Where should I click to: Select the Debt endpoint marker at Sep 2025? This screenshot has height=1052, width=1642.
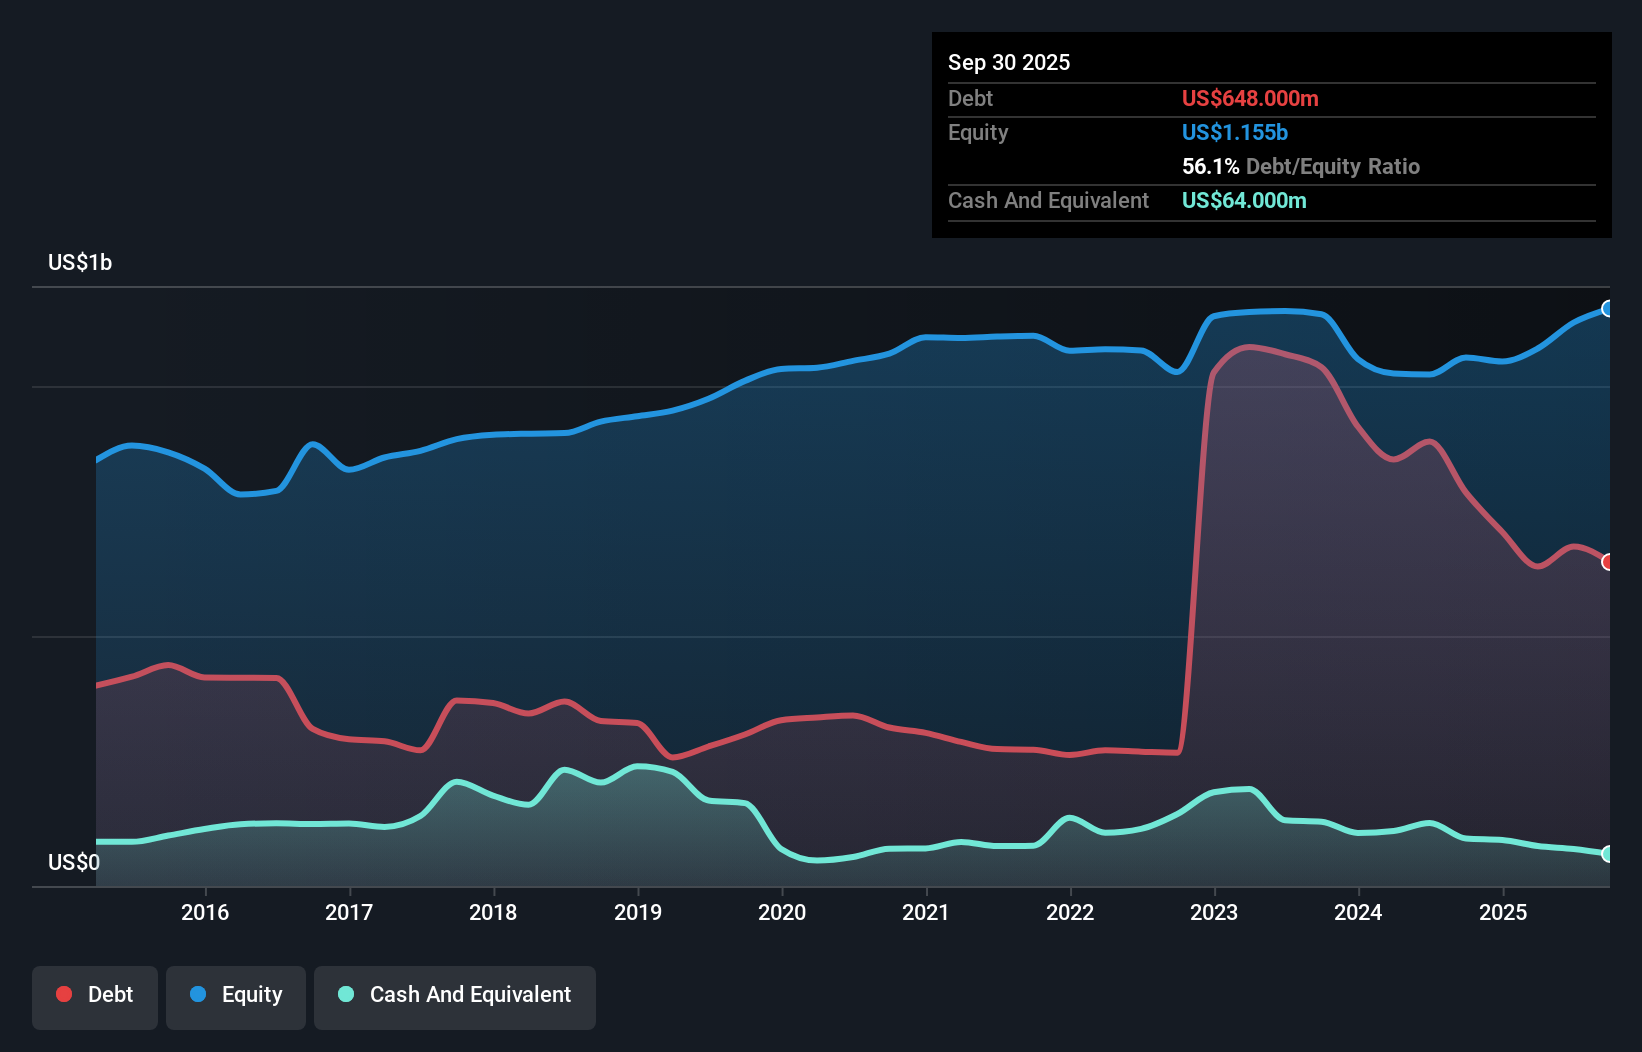tap(1607, 562)
